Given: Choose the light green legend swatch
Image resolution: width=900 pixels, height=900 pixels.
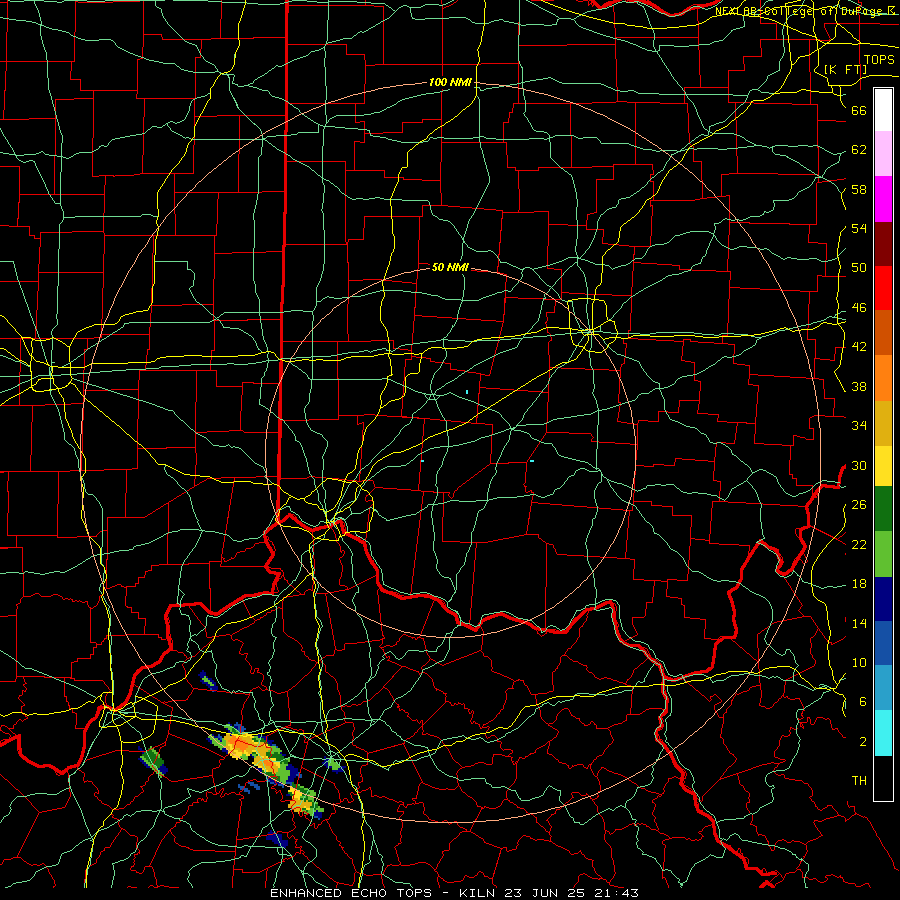Looking at the screenshot, I should pyautogui.click(x=883, y=554).
